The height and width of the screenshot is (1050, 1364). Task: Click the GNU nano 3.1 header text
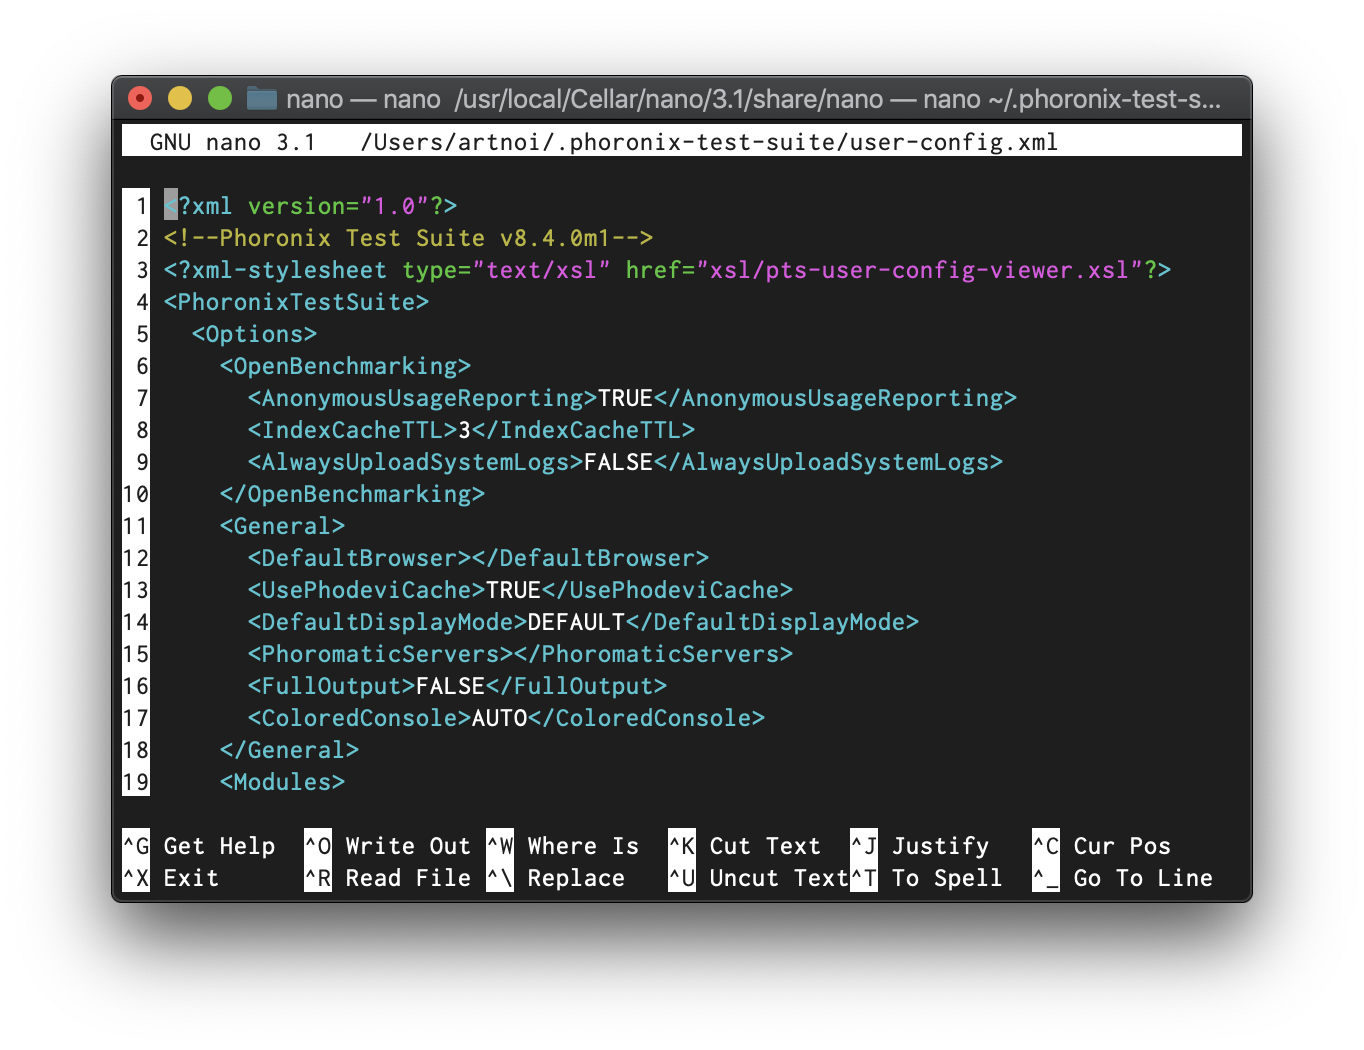point(233,142)
